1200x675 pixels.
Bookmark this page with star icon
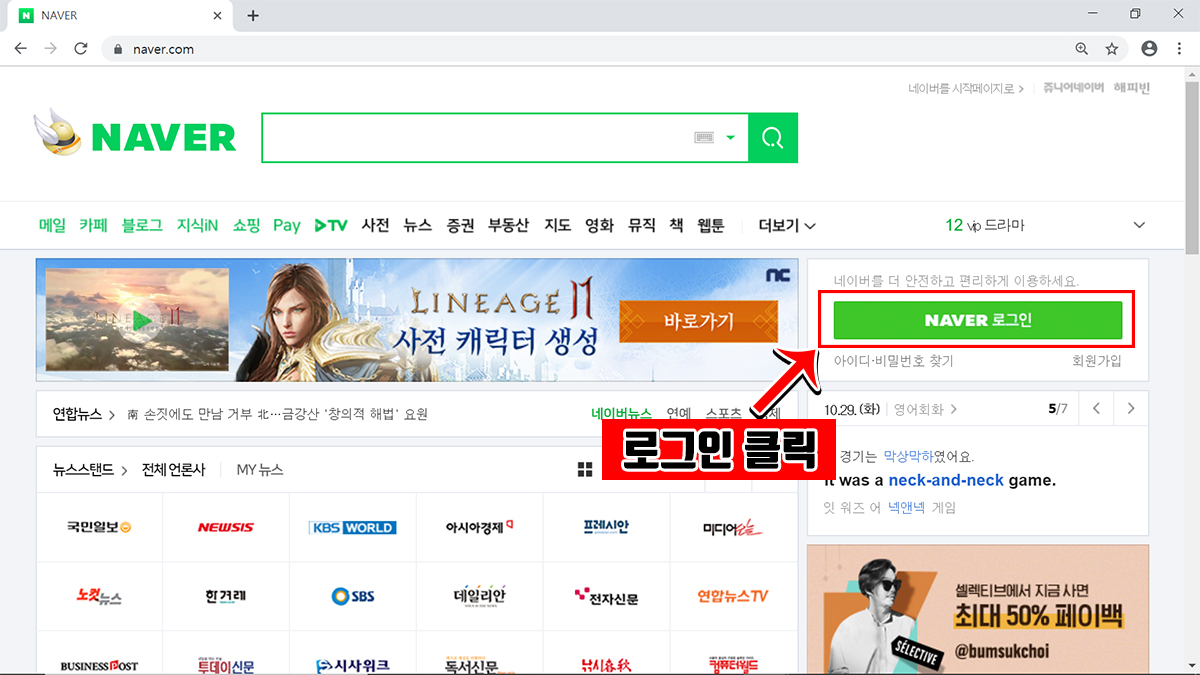[1111, 48]
